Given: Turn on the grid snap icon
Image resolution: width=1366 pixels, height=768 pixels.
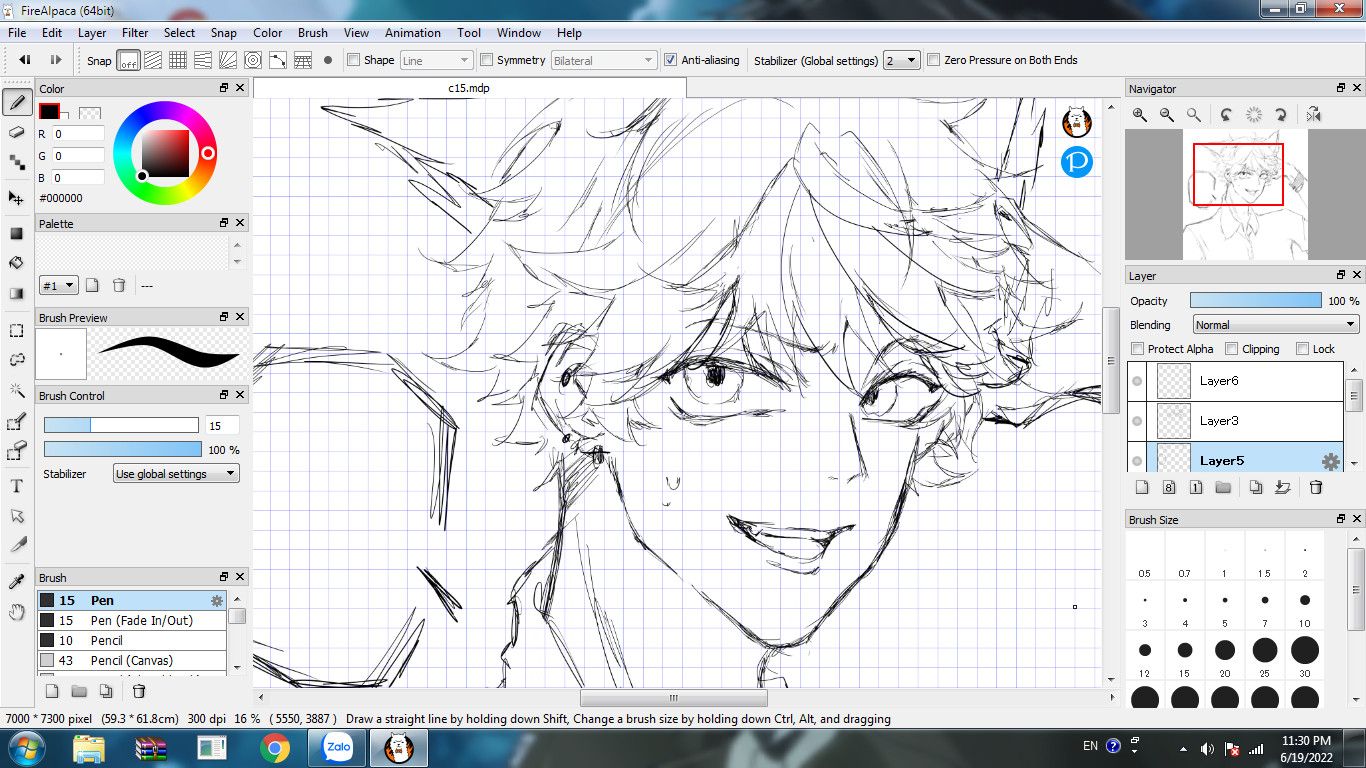Looking at the screenshot, I should (x=178, y=60).
